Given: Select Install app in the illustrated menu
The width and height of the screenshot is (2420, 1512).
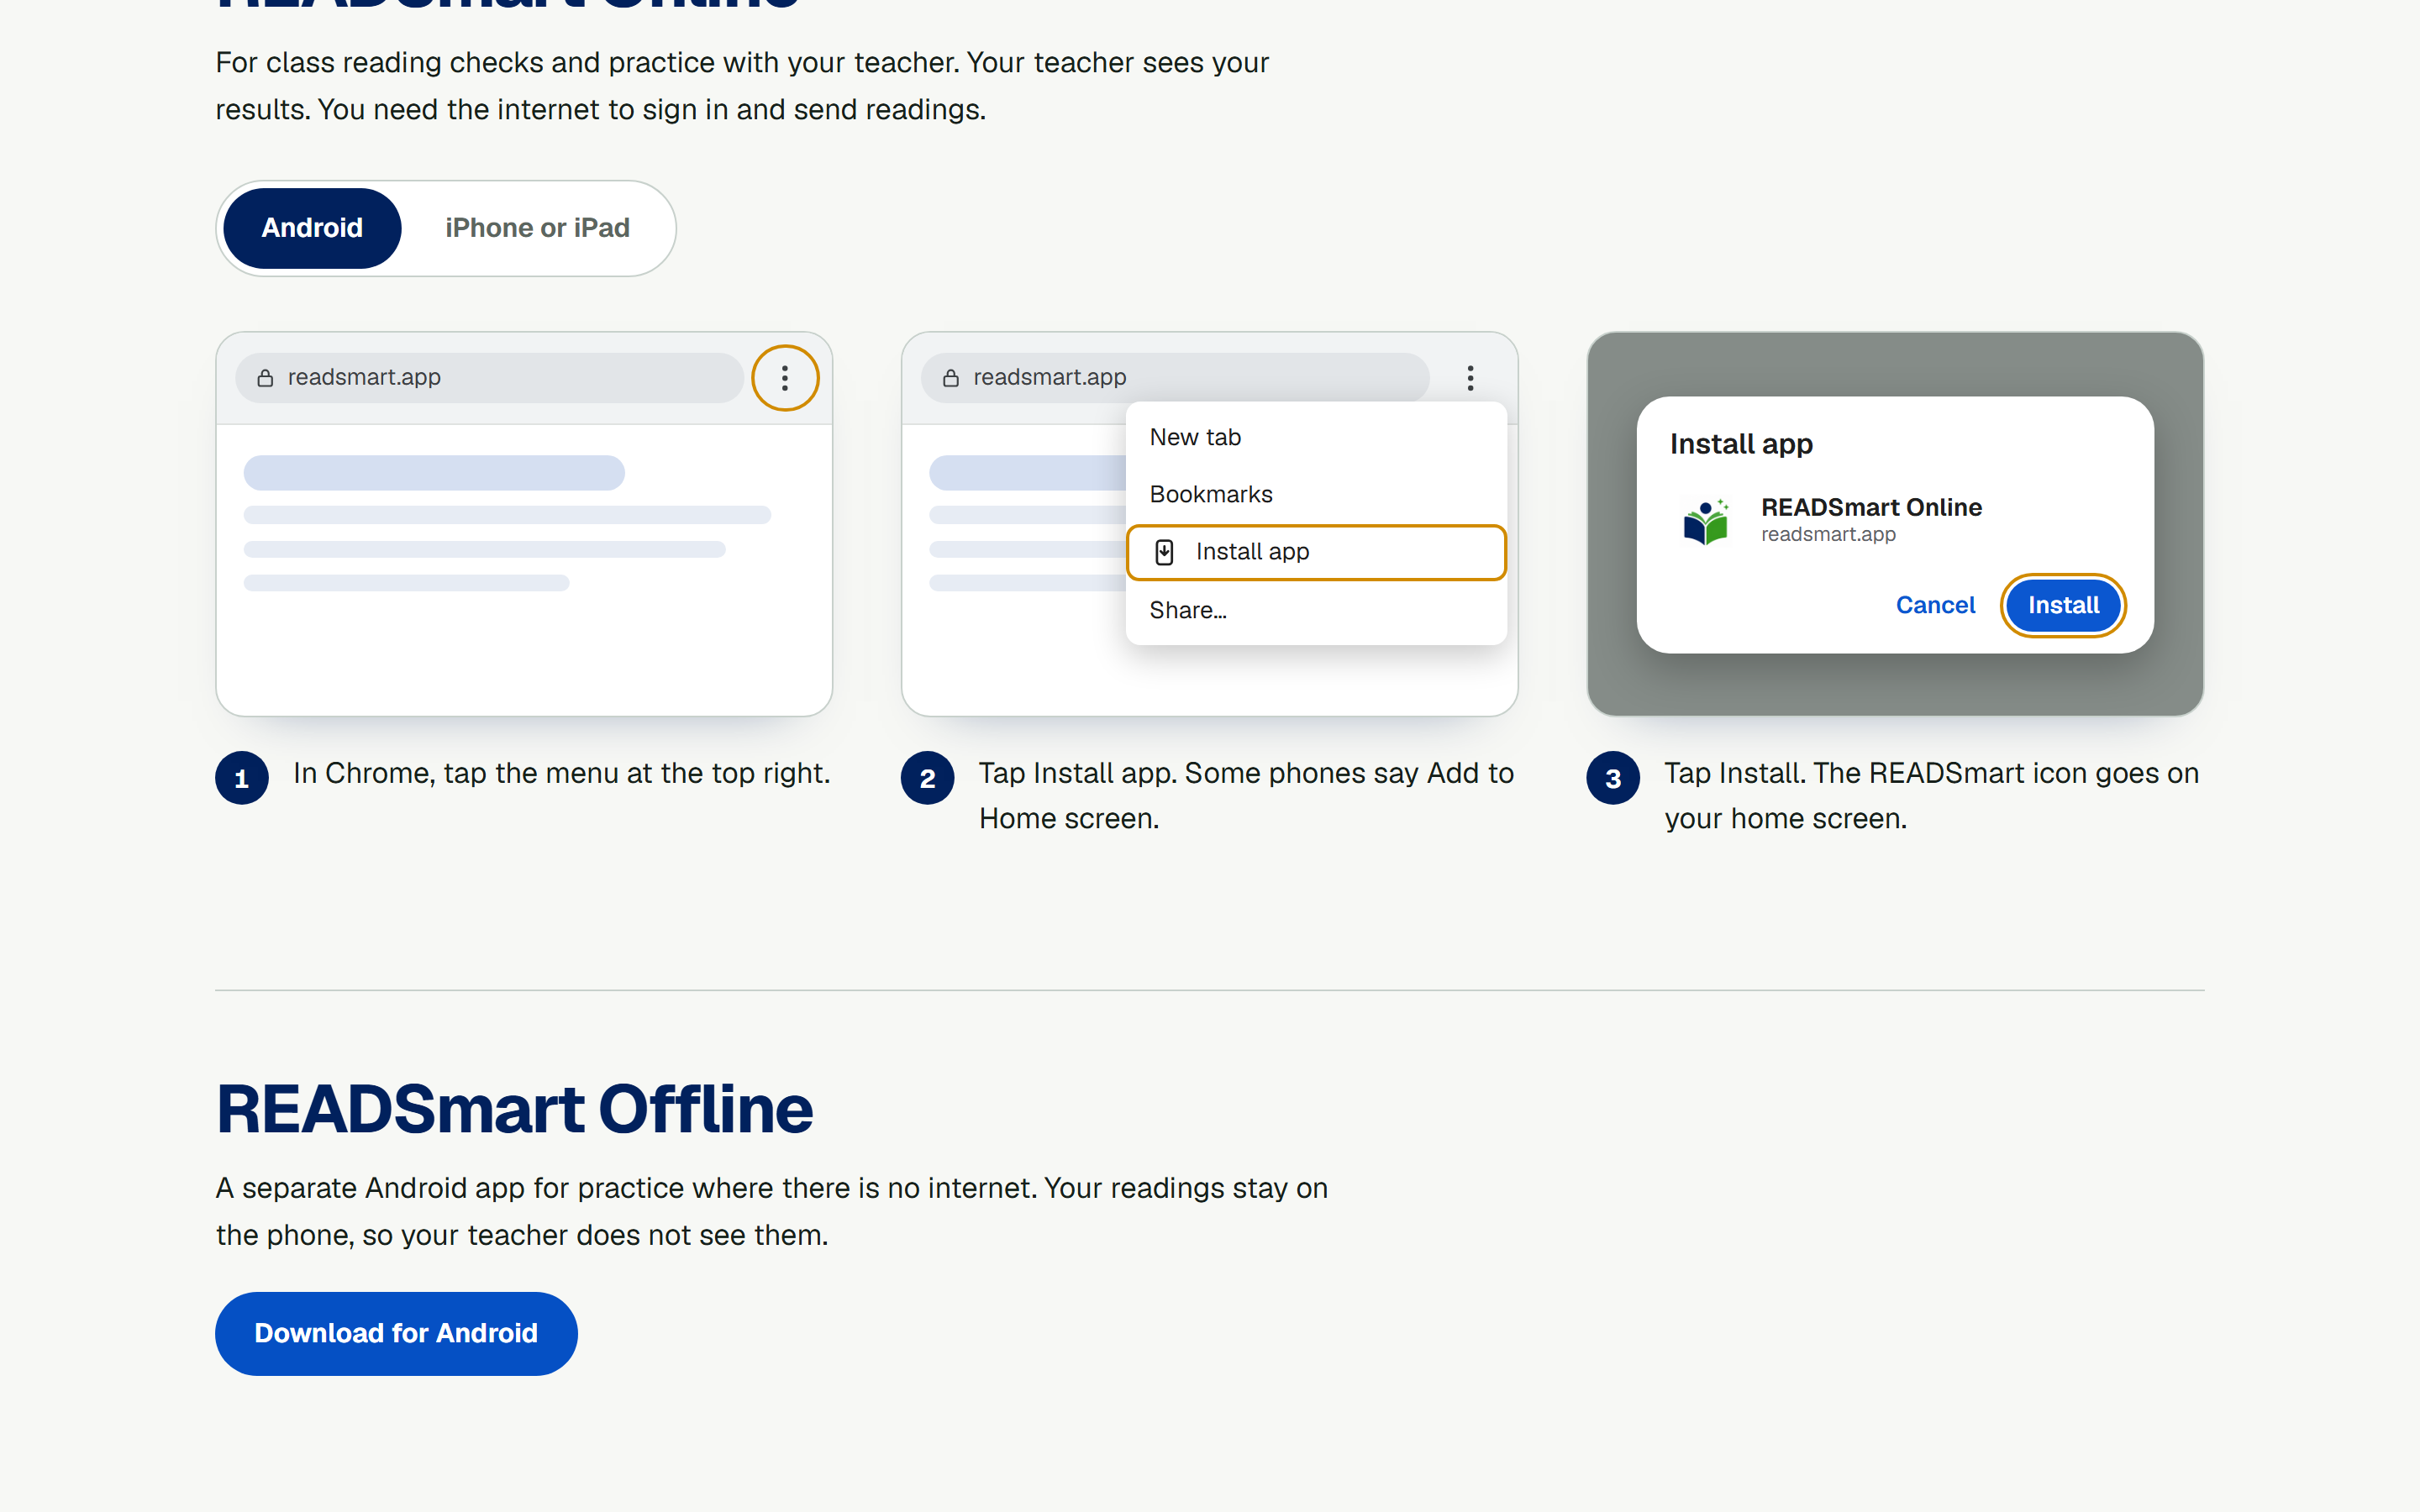Looking at the screenshot, I should [x=1316, y=552].
